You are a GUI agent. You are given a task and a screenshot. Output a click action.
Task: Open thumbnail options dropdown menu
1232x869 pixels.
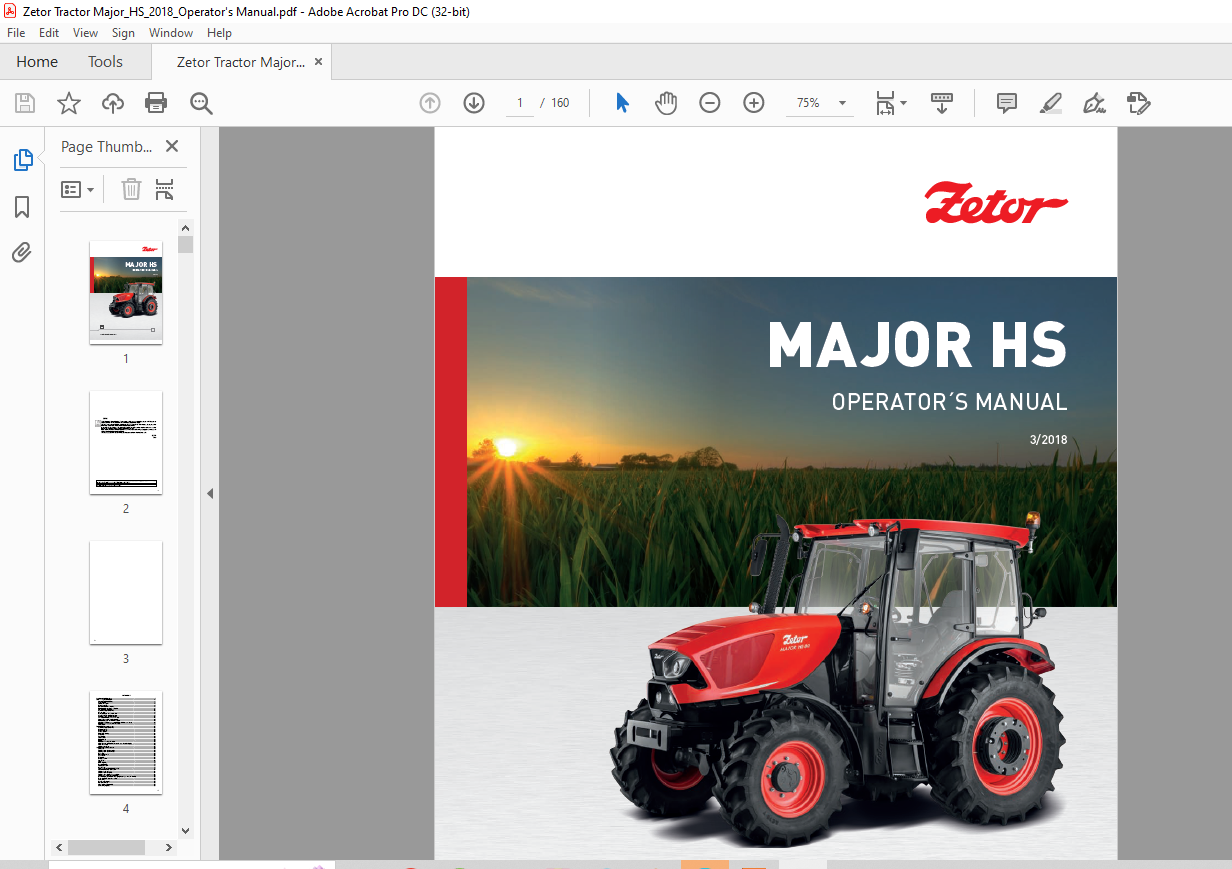[78, 189]
